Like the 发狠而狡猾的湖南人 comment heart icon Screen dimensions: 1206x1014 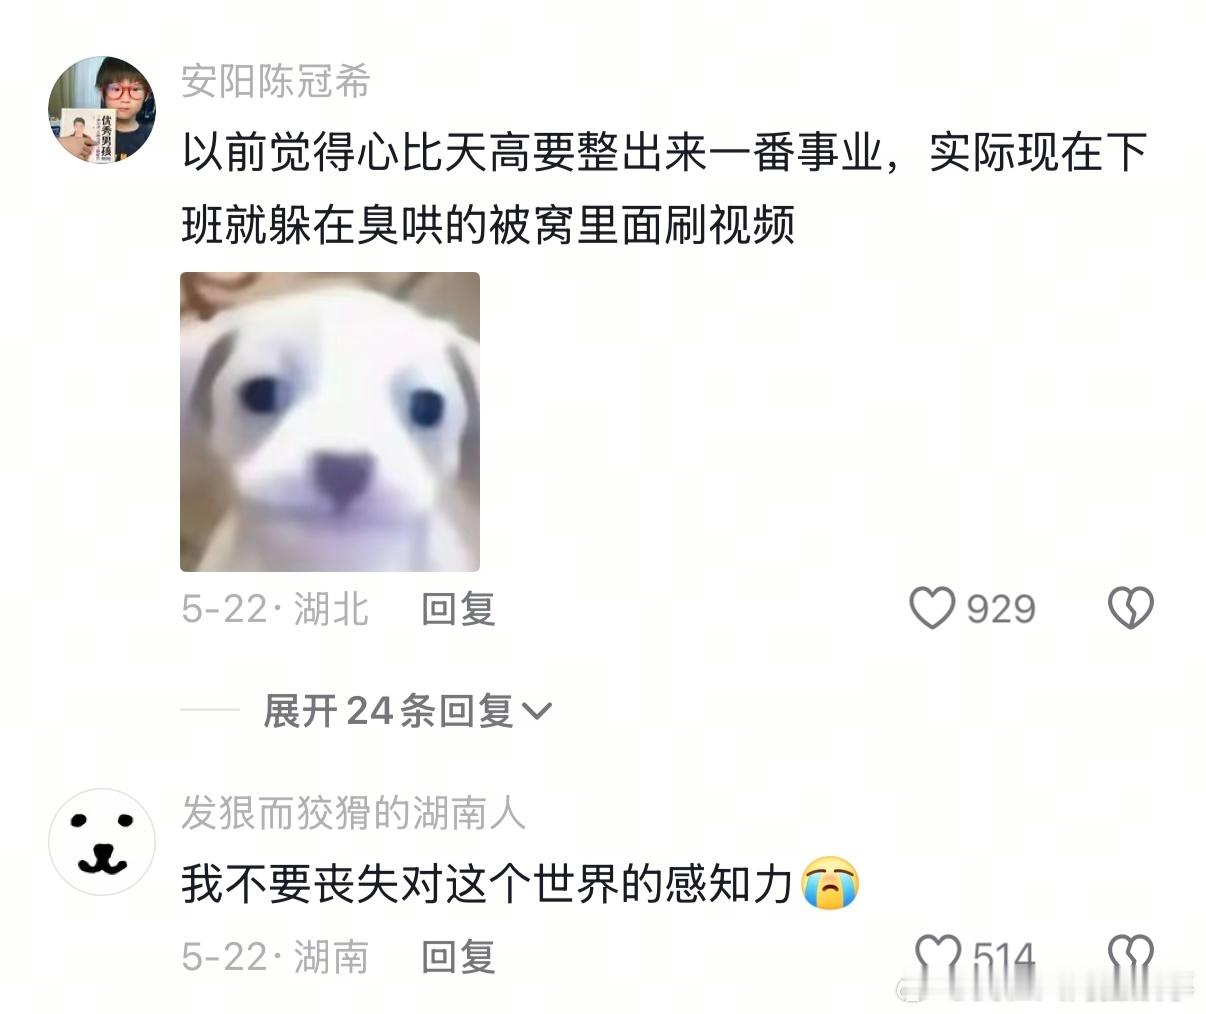click(x=938, y=957)
